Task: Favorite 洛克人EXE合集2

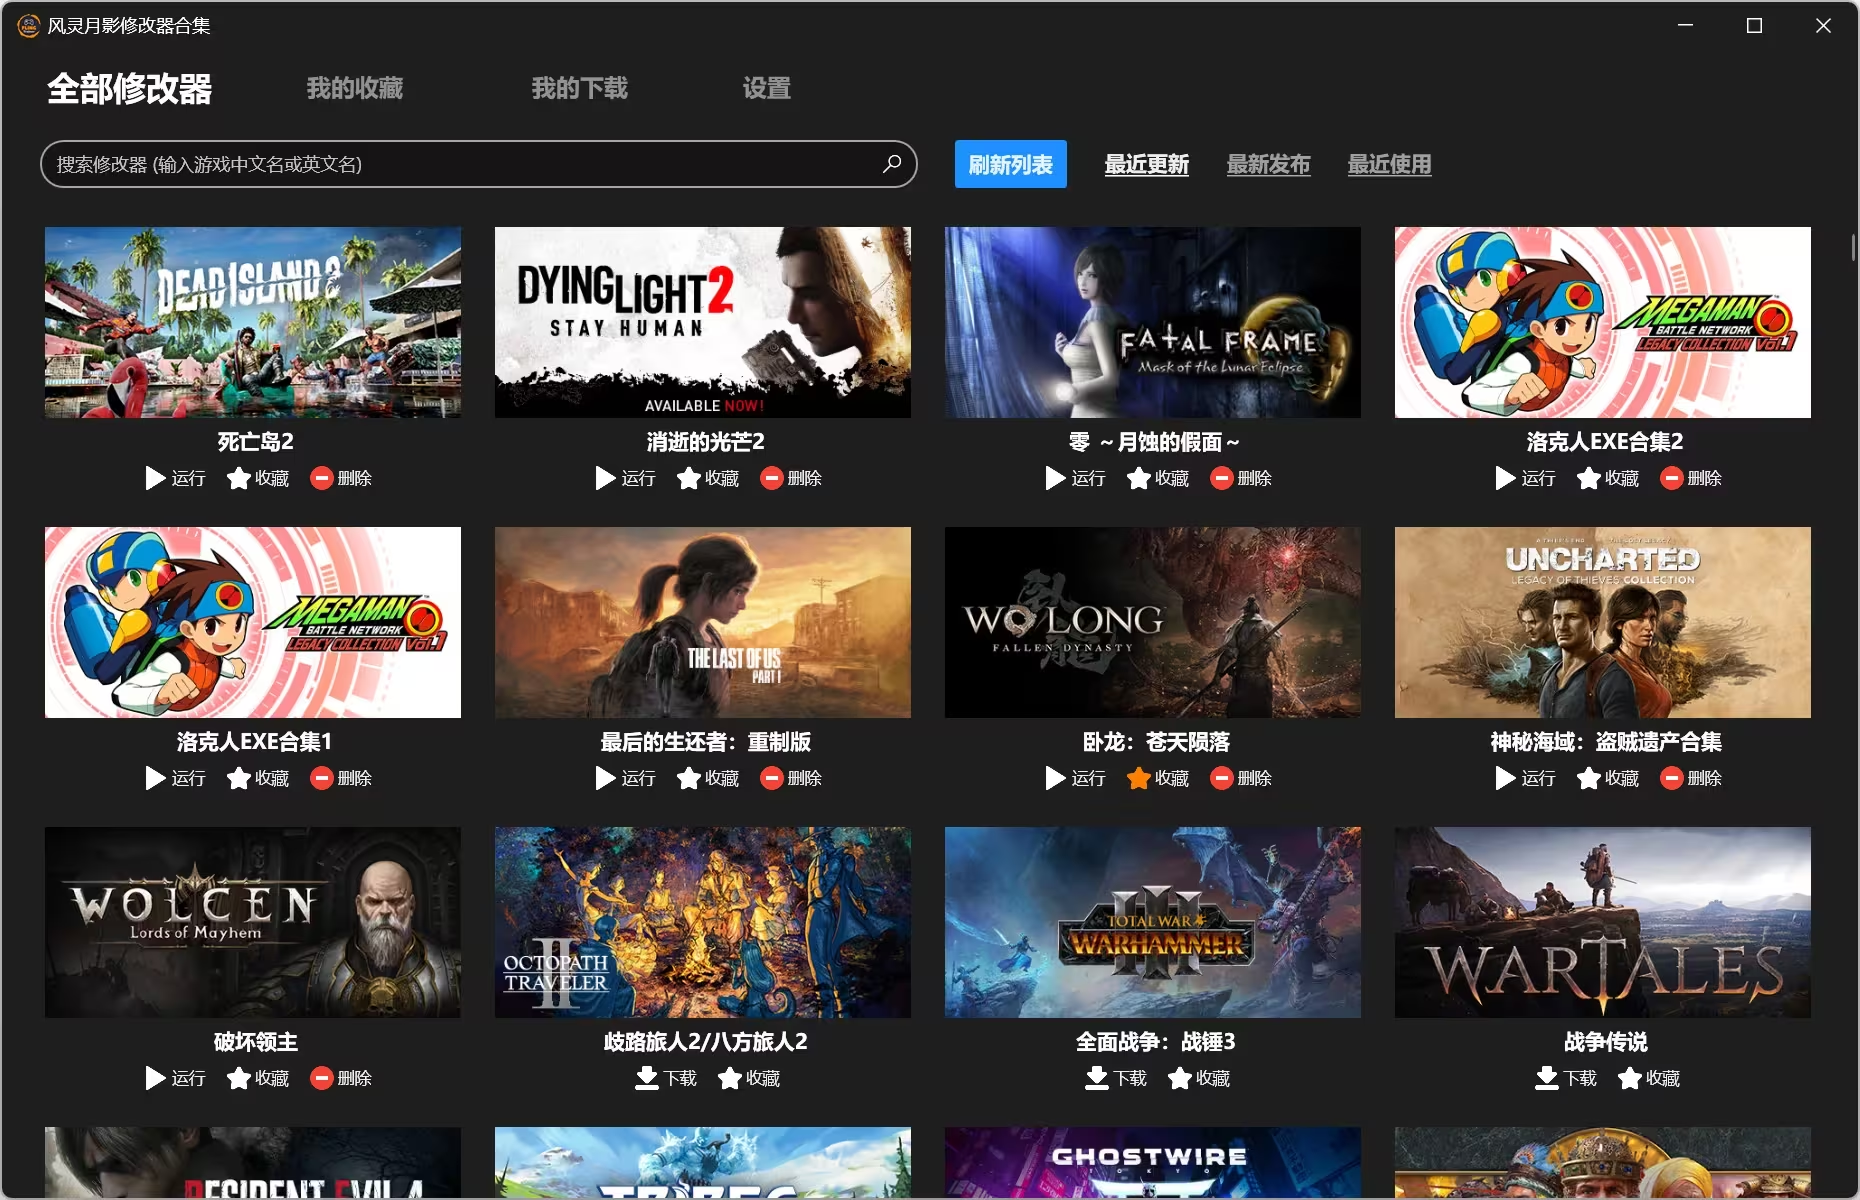Action: click(x=1608, y=478)
